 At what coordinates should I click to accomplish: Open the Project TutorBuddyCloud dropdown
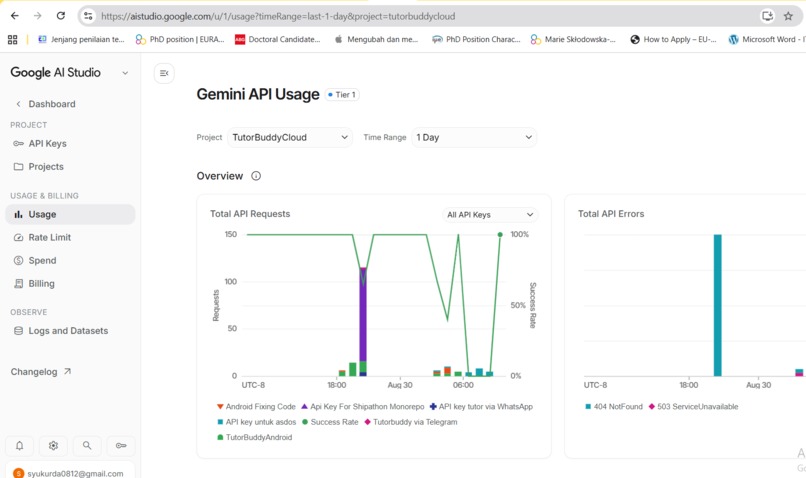[x=290, y=137]
